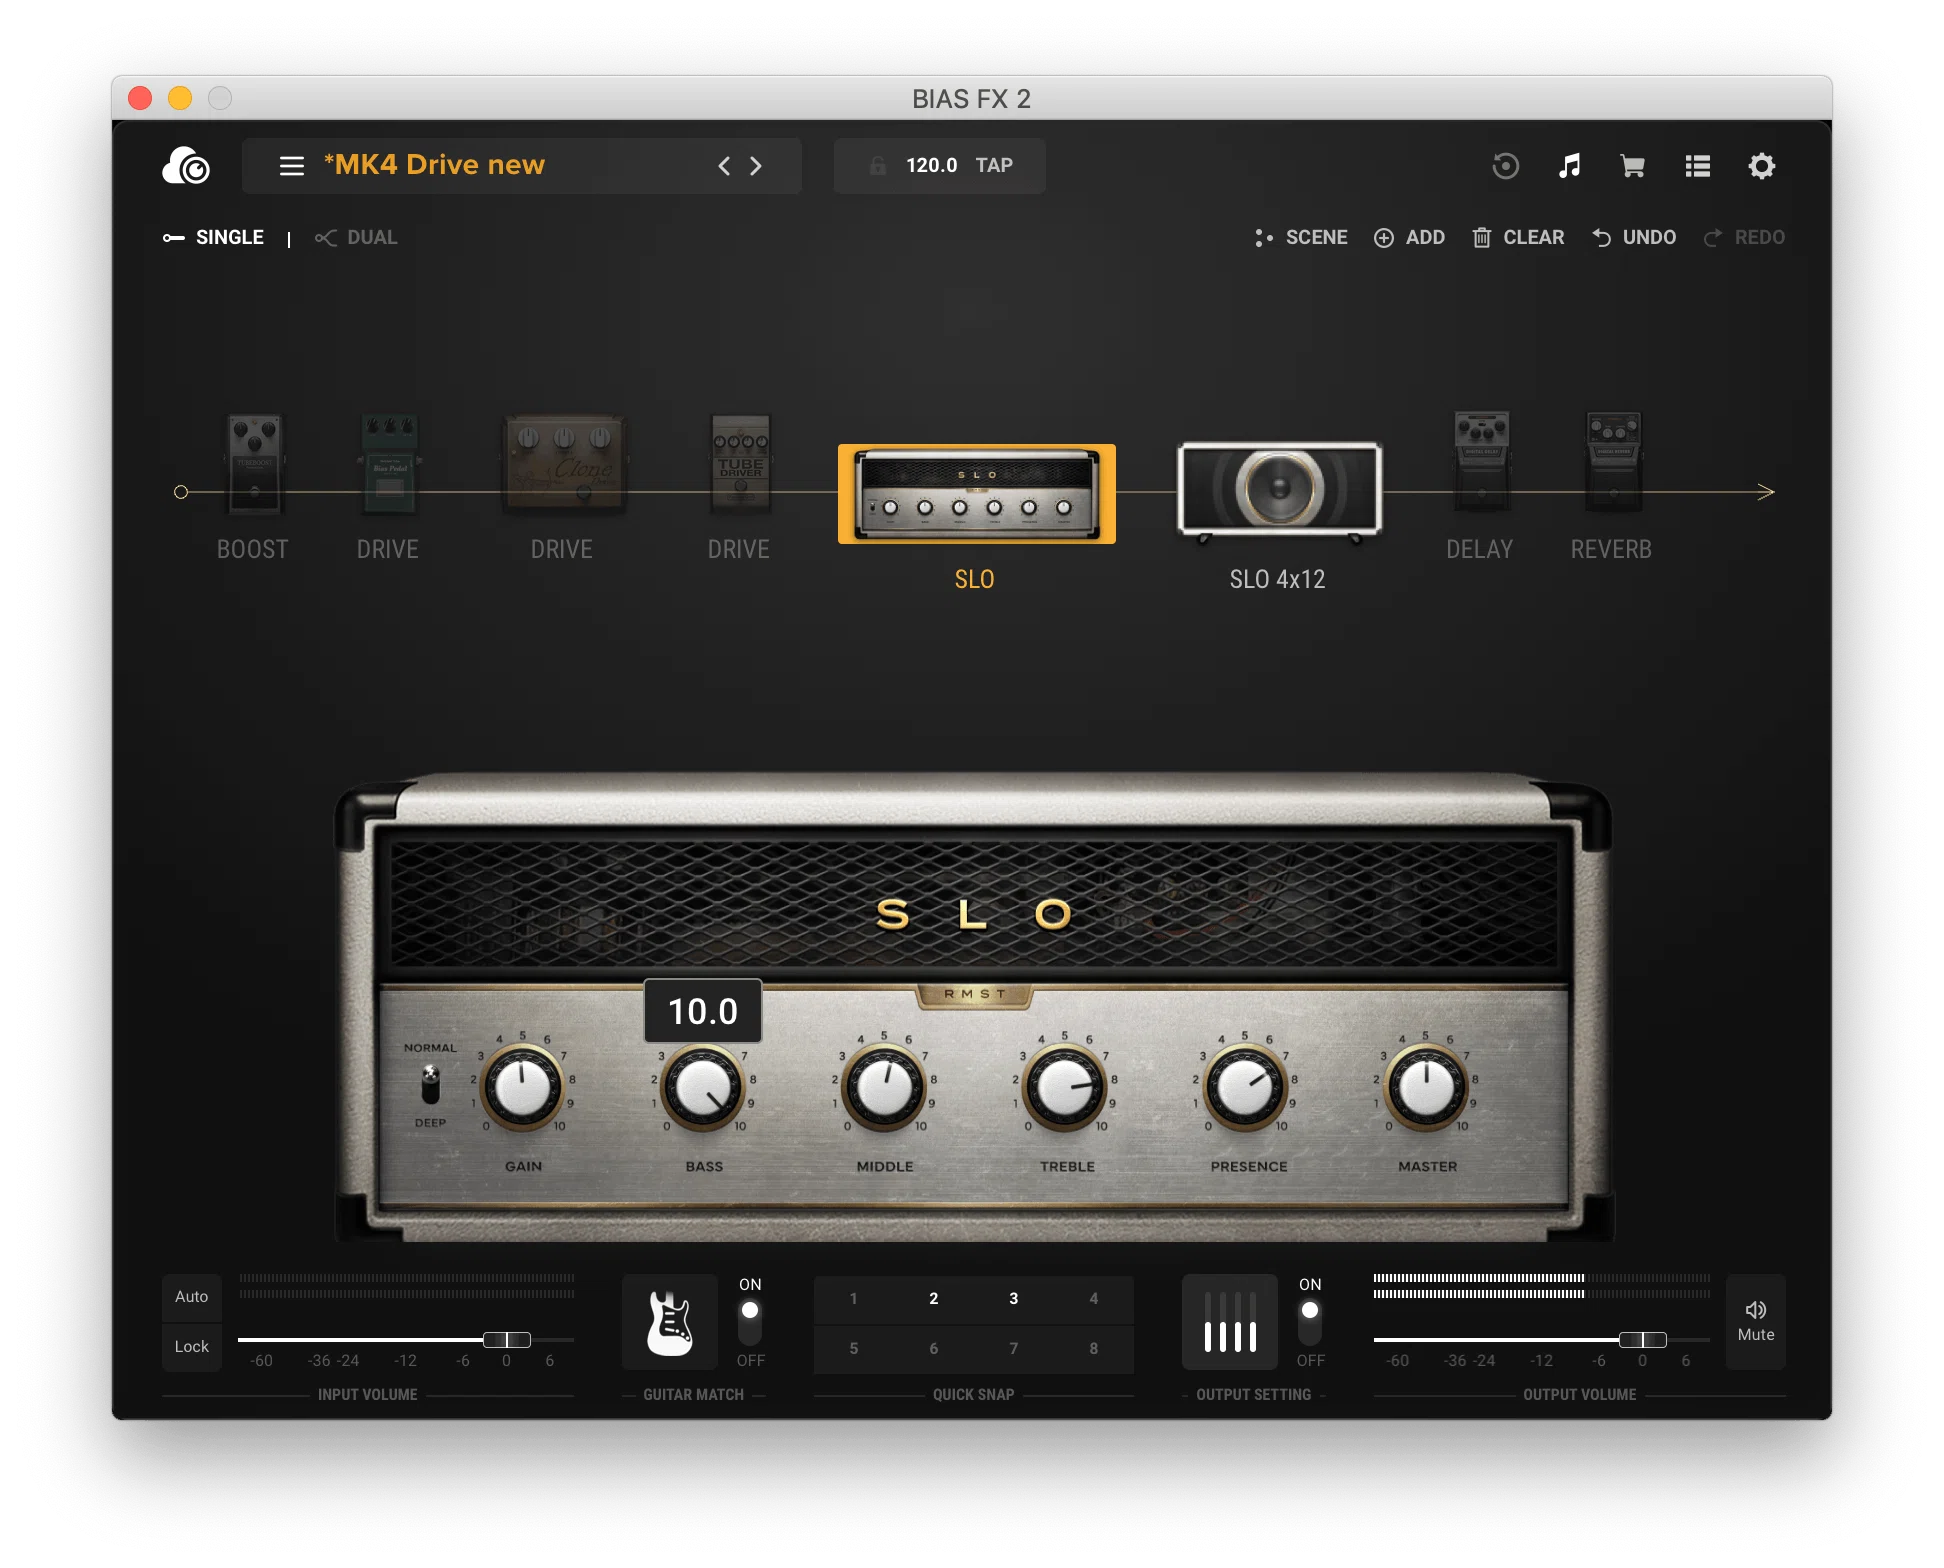Open the settings gear icon
The height and width of the screenshot is (1568, 1944).
pyautogui.click(x=1761, y=166)
